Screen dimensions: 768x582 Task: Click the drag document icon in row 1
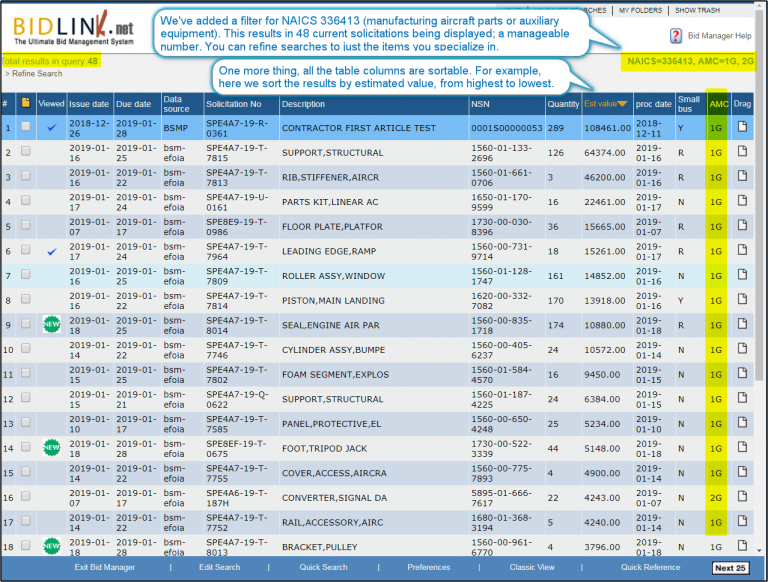pyautogui.click(x=742, y=127)
